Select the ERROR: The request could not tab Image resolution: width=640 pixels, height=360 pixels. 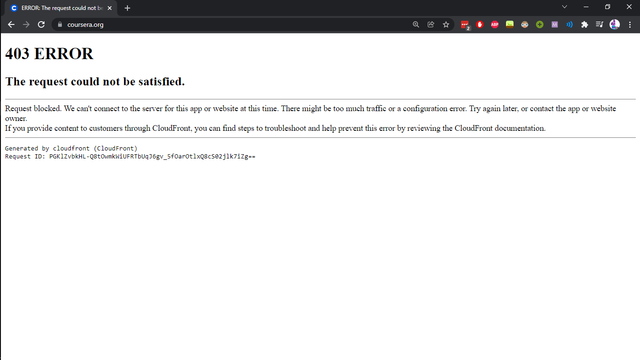[x=61, y=8]
